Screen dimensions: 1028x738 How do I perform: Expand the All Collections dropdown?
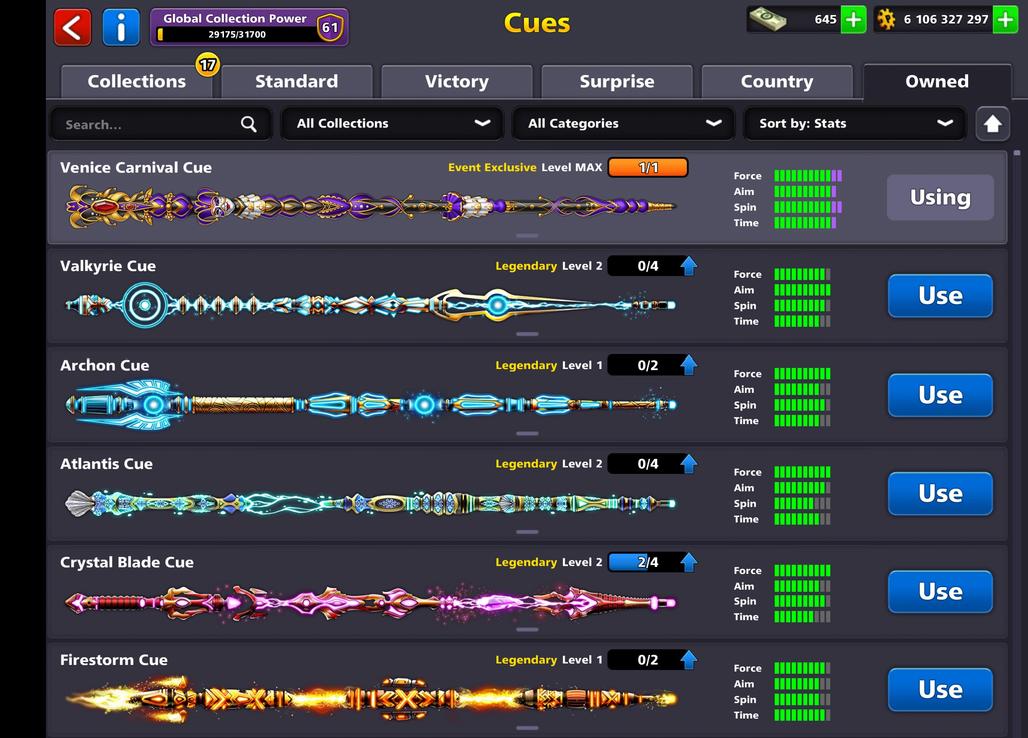[392, 124]
